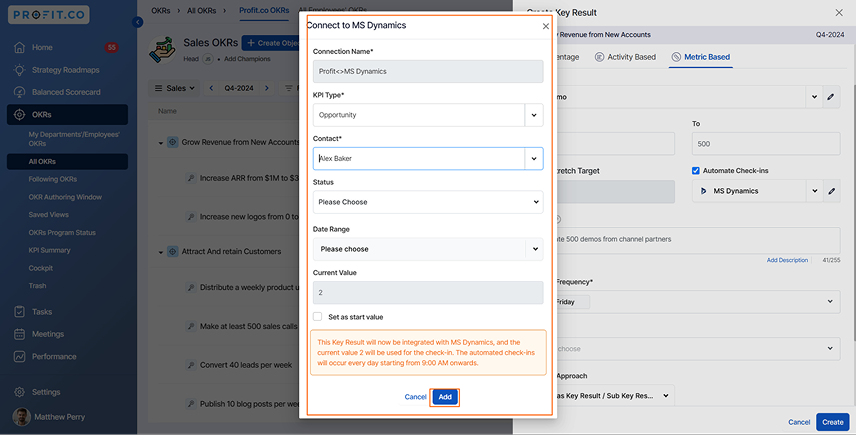Switch to Activity Based tab
Screen dimensions: 856x435
pos(625,57)
